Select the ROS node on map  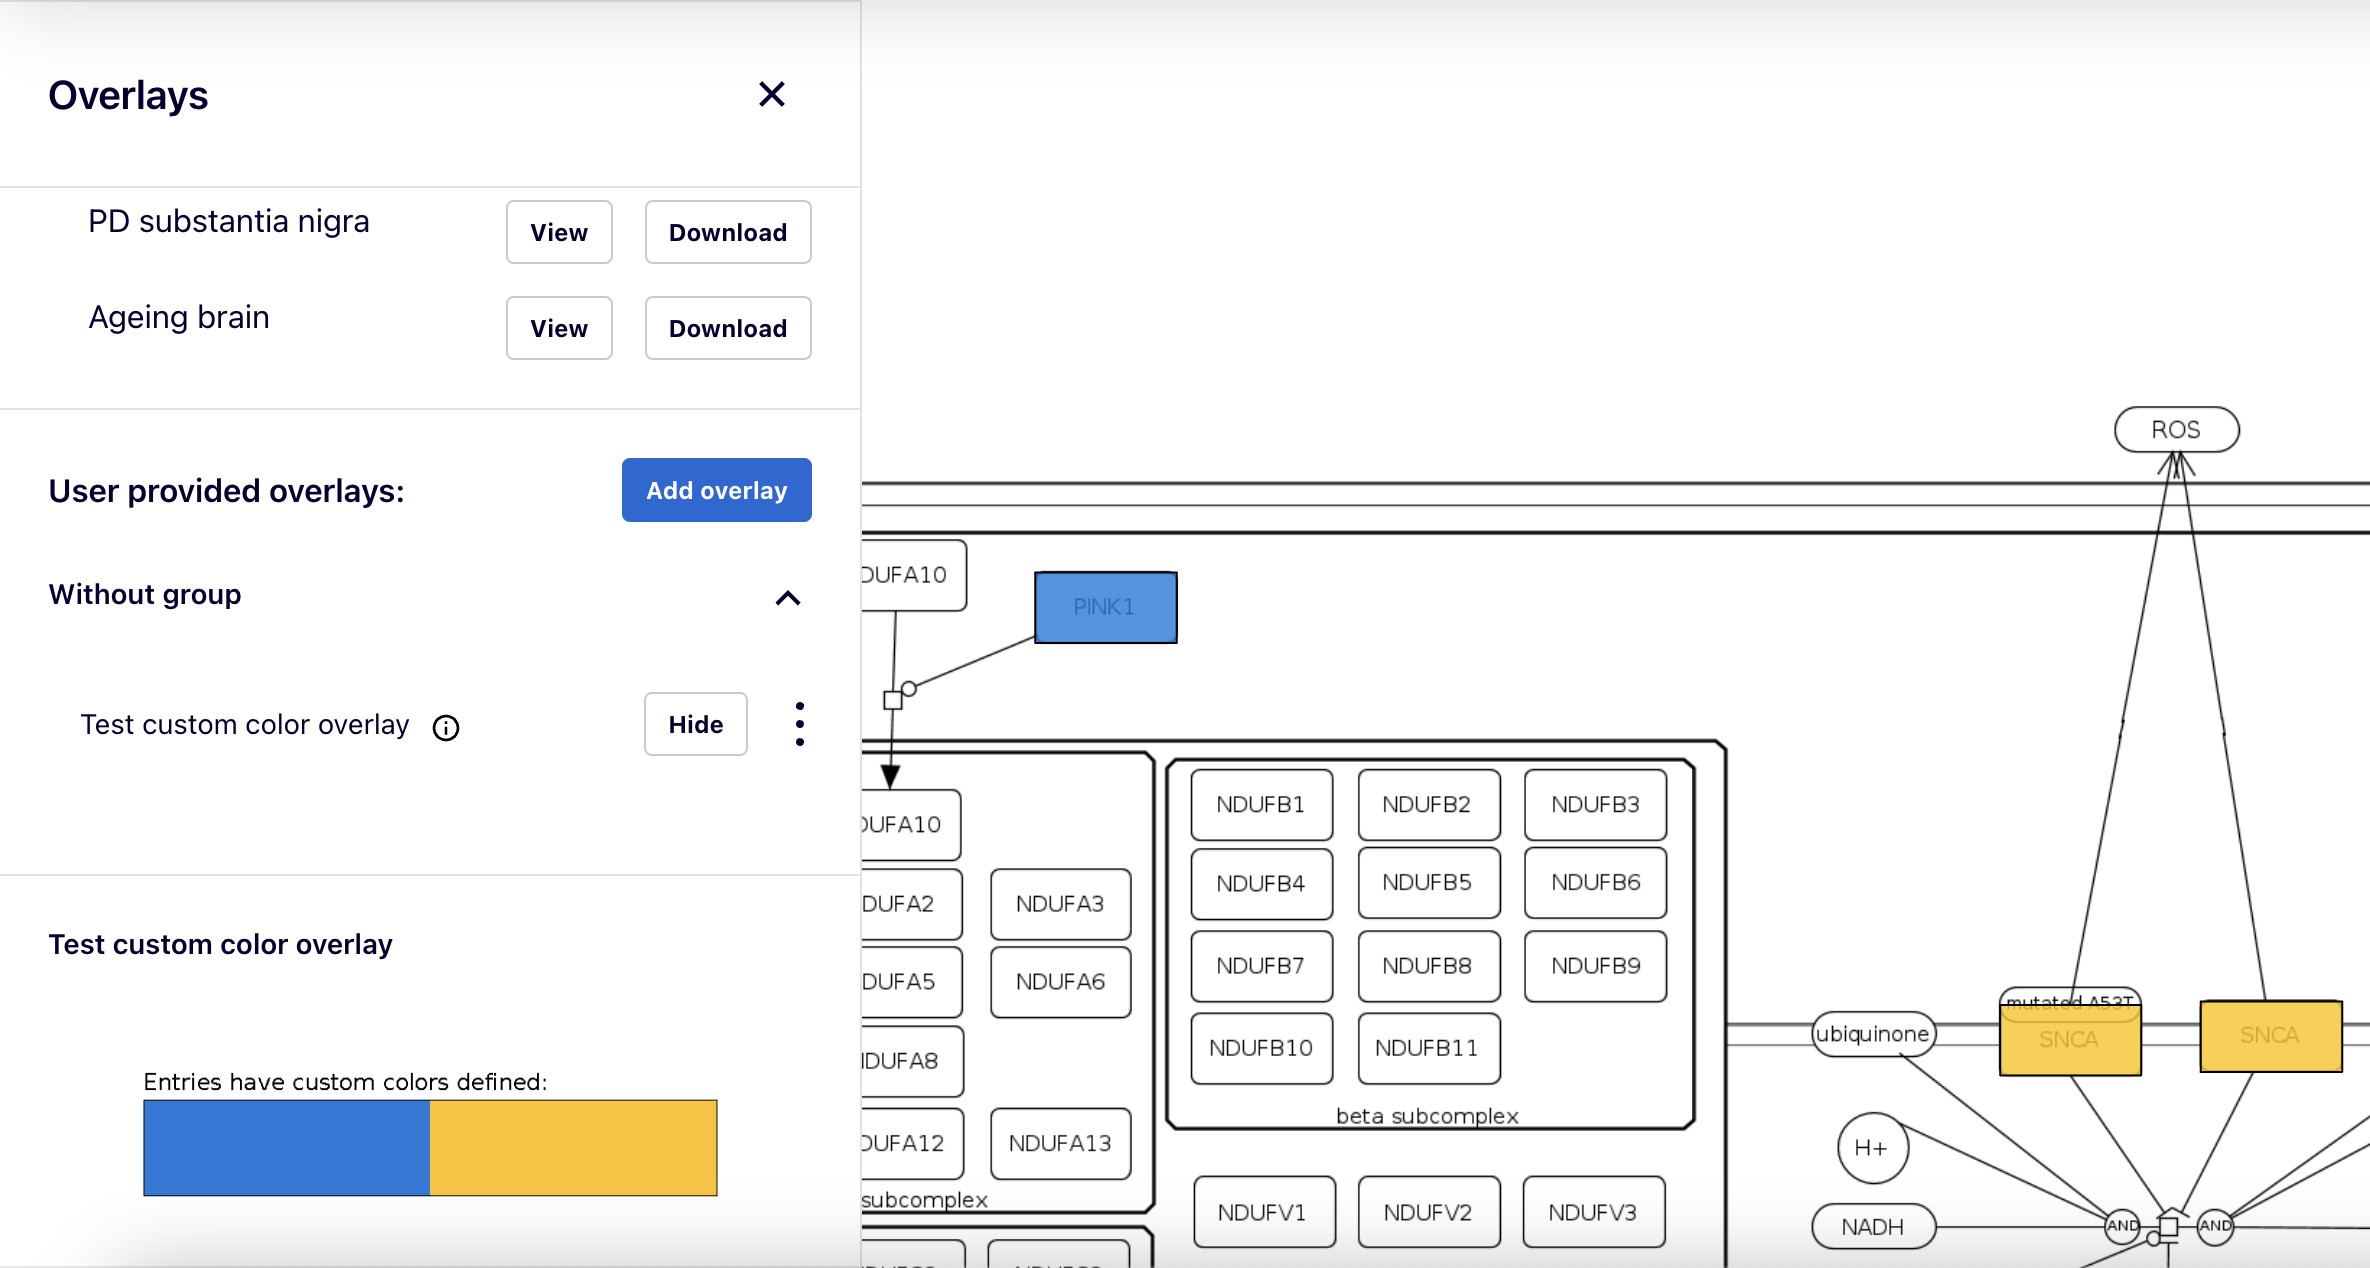2176,430
